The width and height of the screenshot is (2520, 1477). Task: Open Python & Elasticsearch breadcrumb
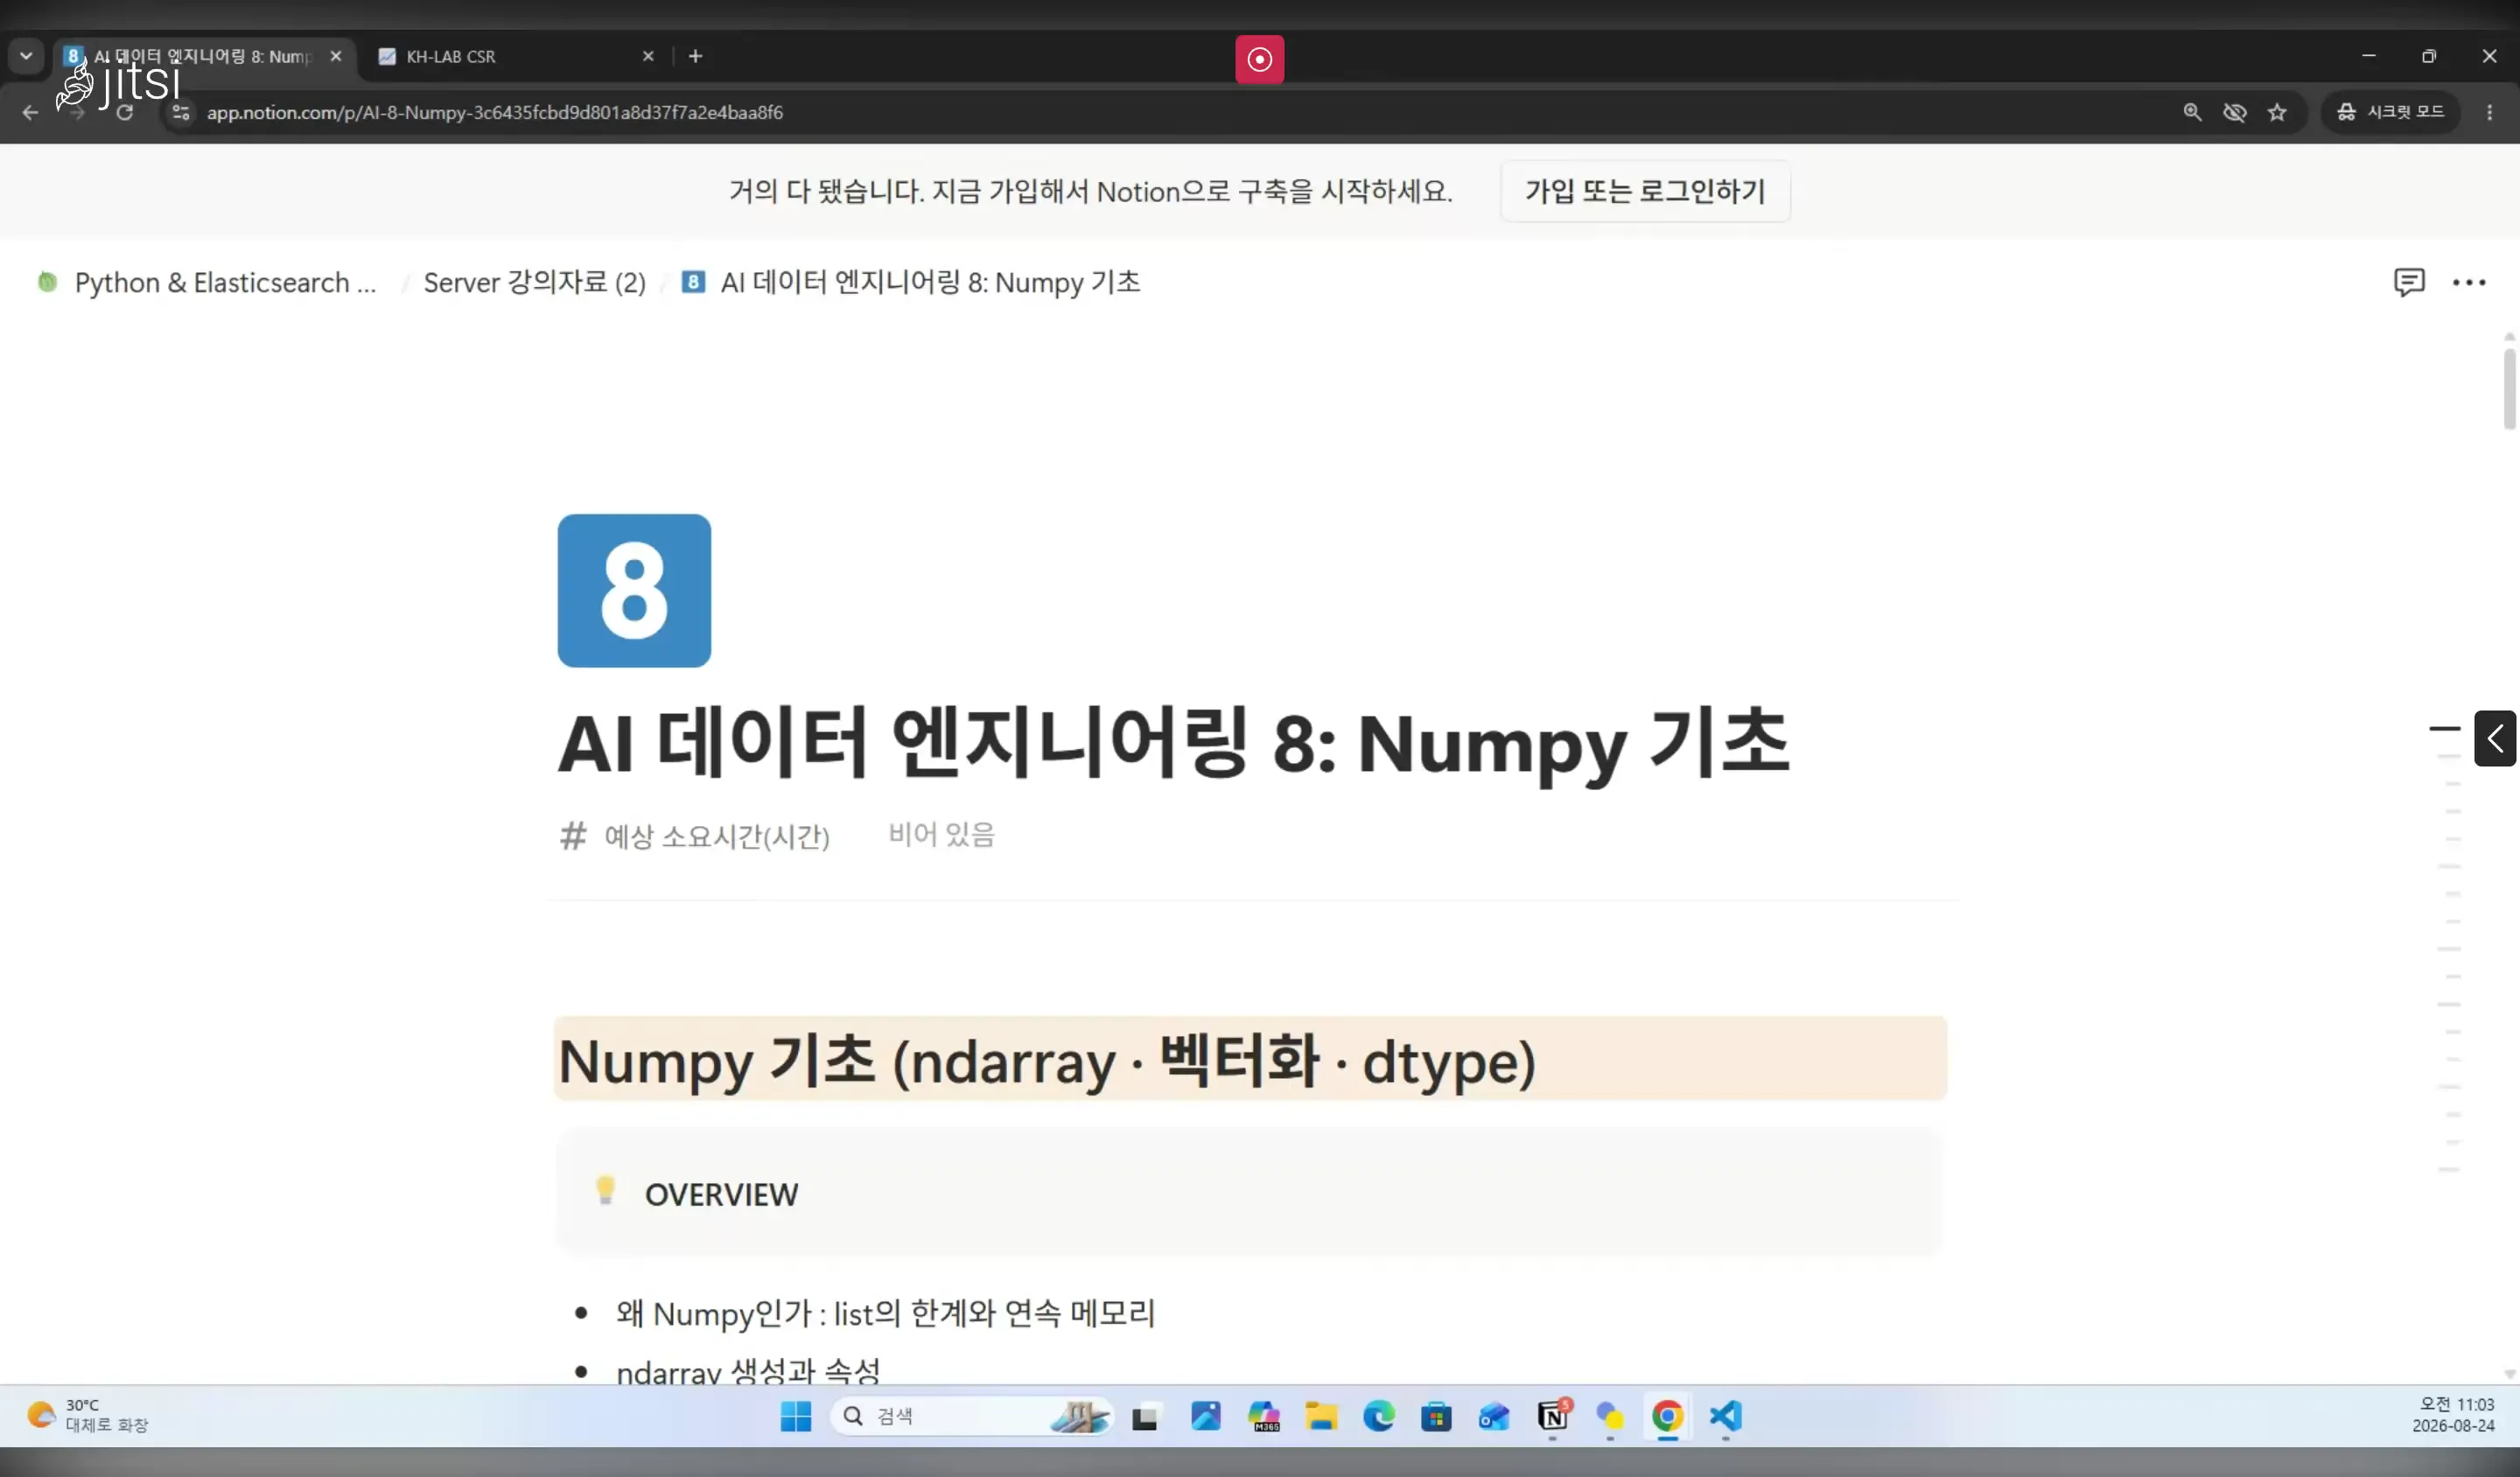[207, 282]
